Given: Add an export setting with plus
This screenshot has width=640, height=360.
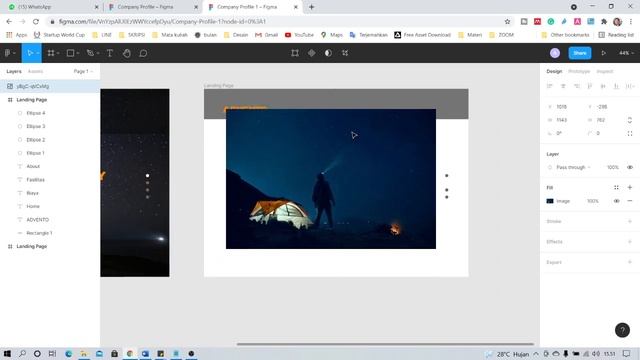Looking at the screenshot, I should [x=630, y=262].
